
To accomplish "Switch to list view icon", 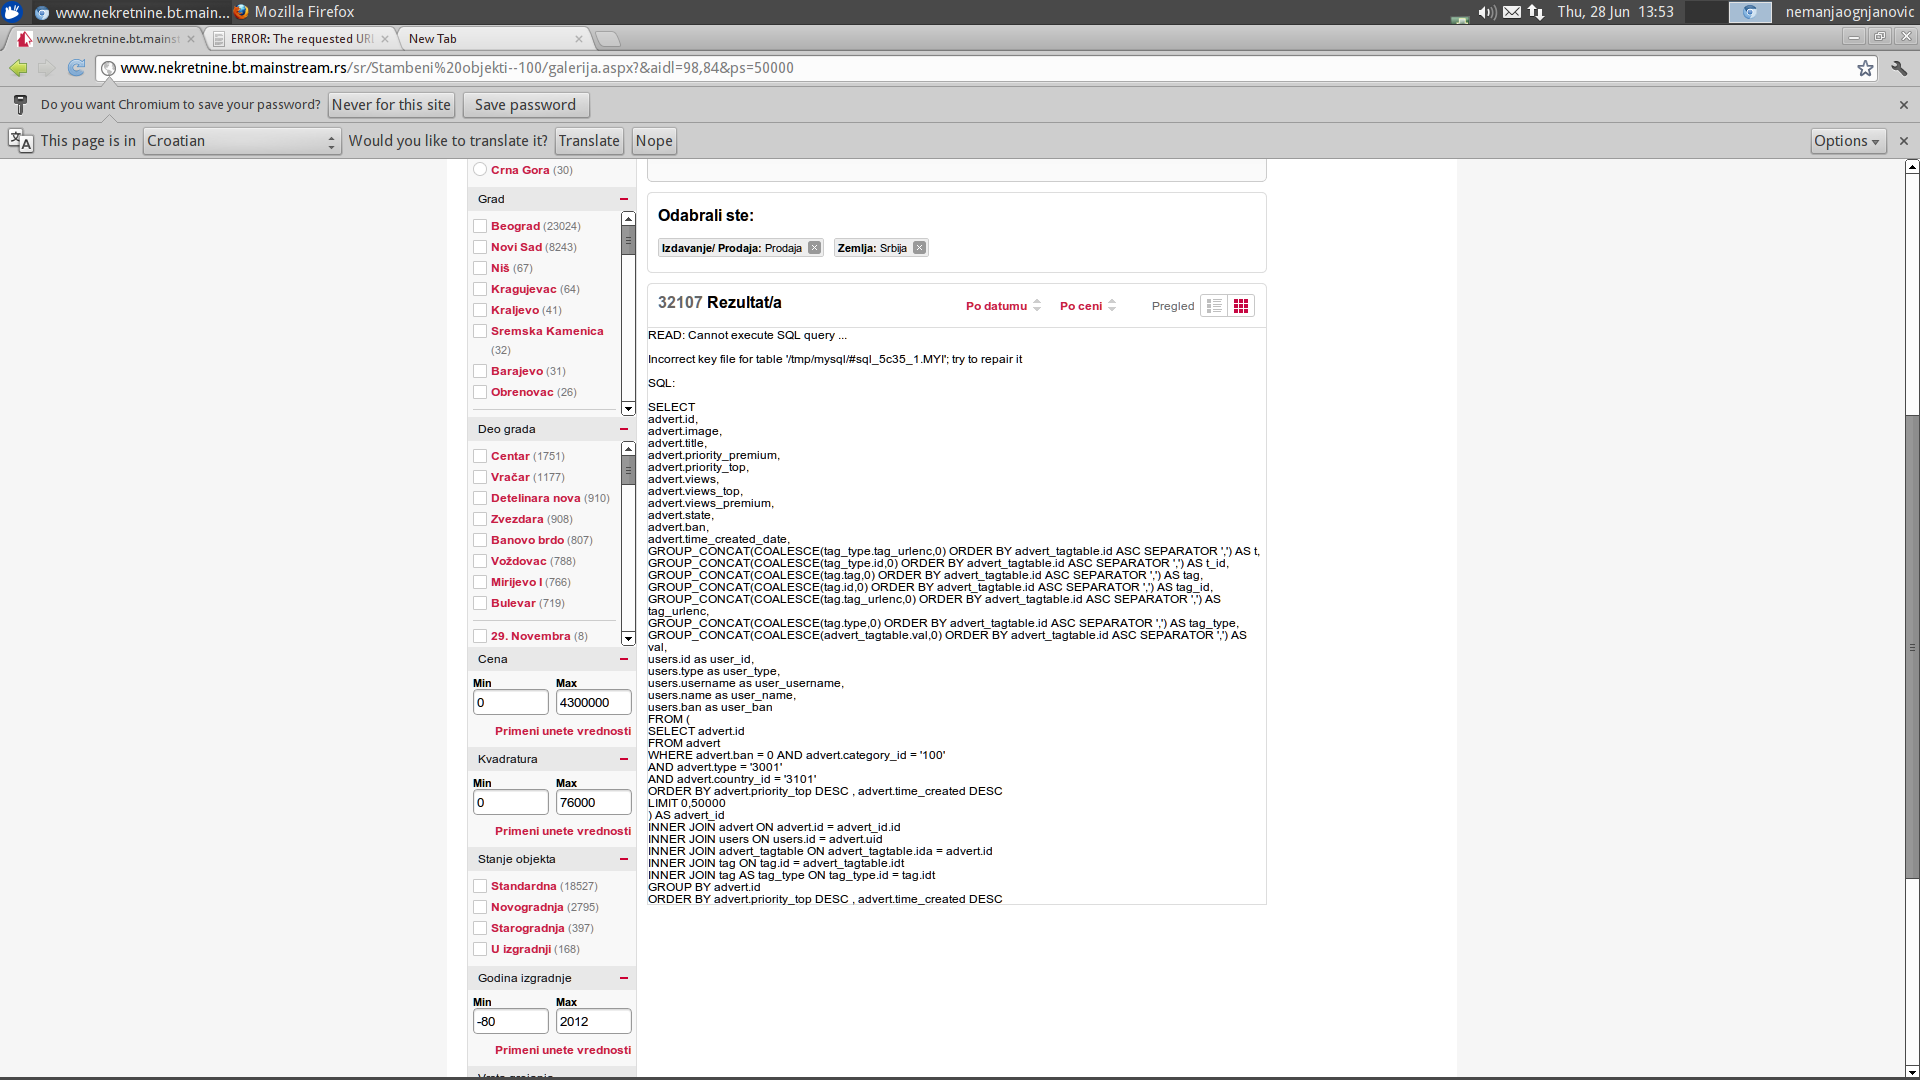I will [x=1214, y=306].
